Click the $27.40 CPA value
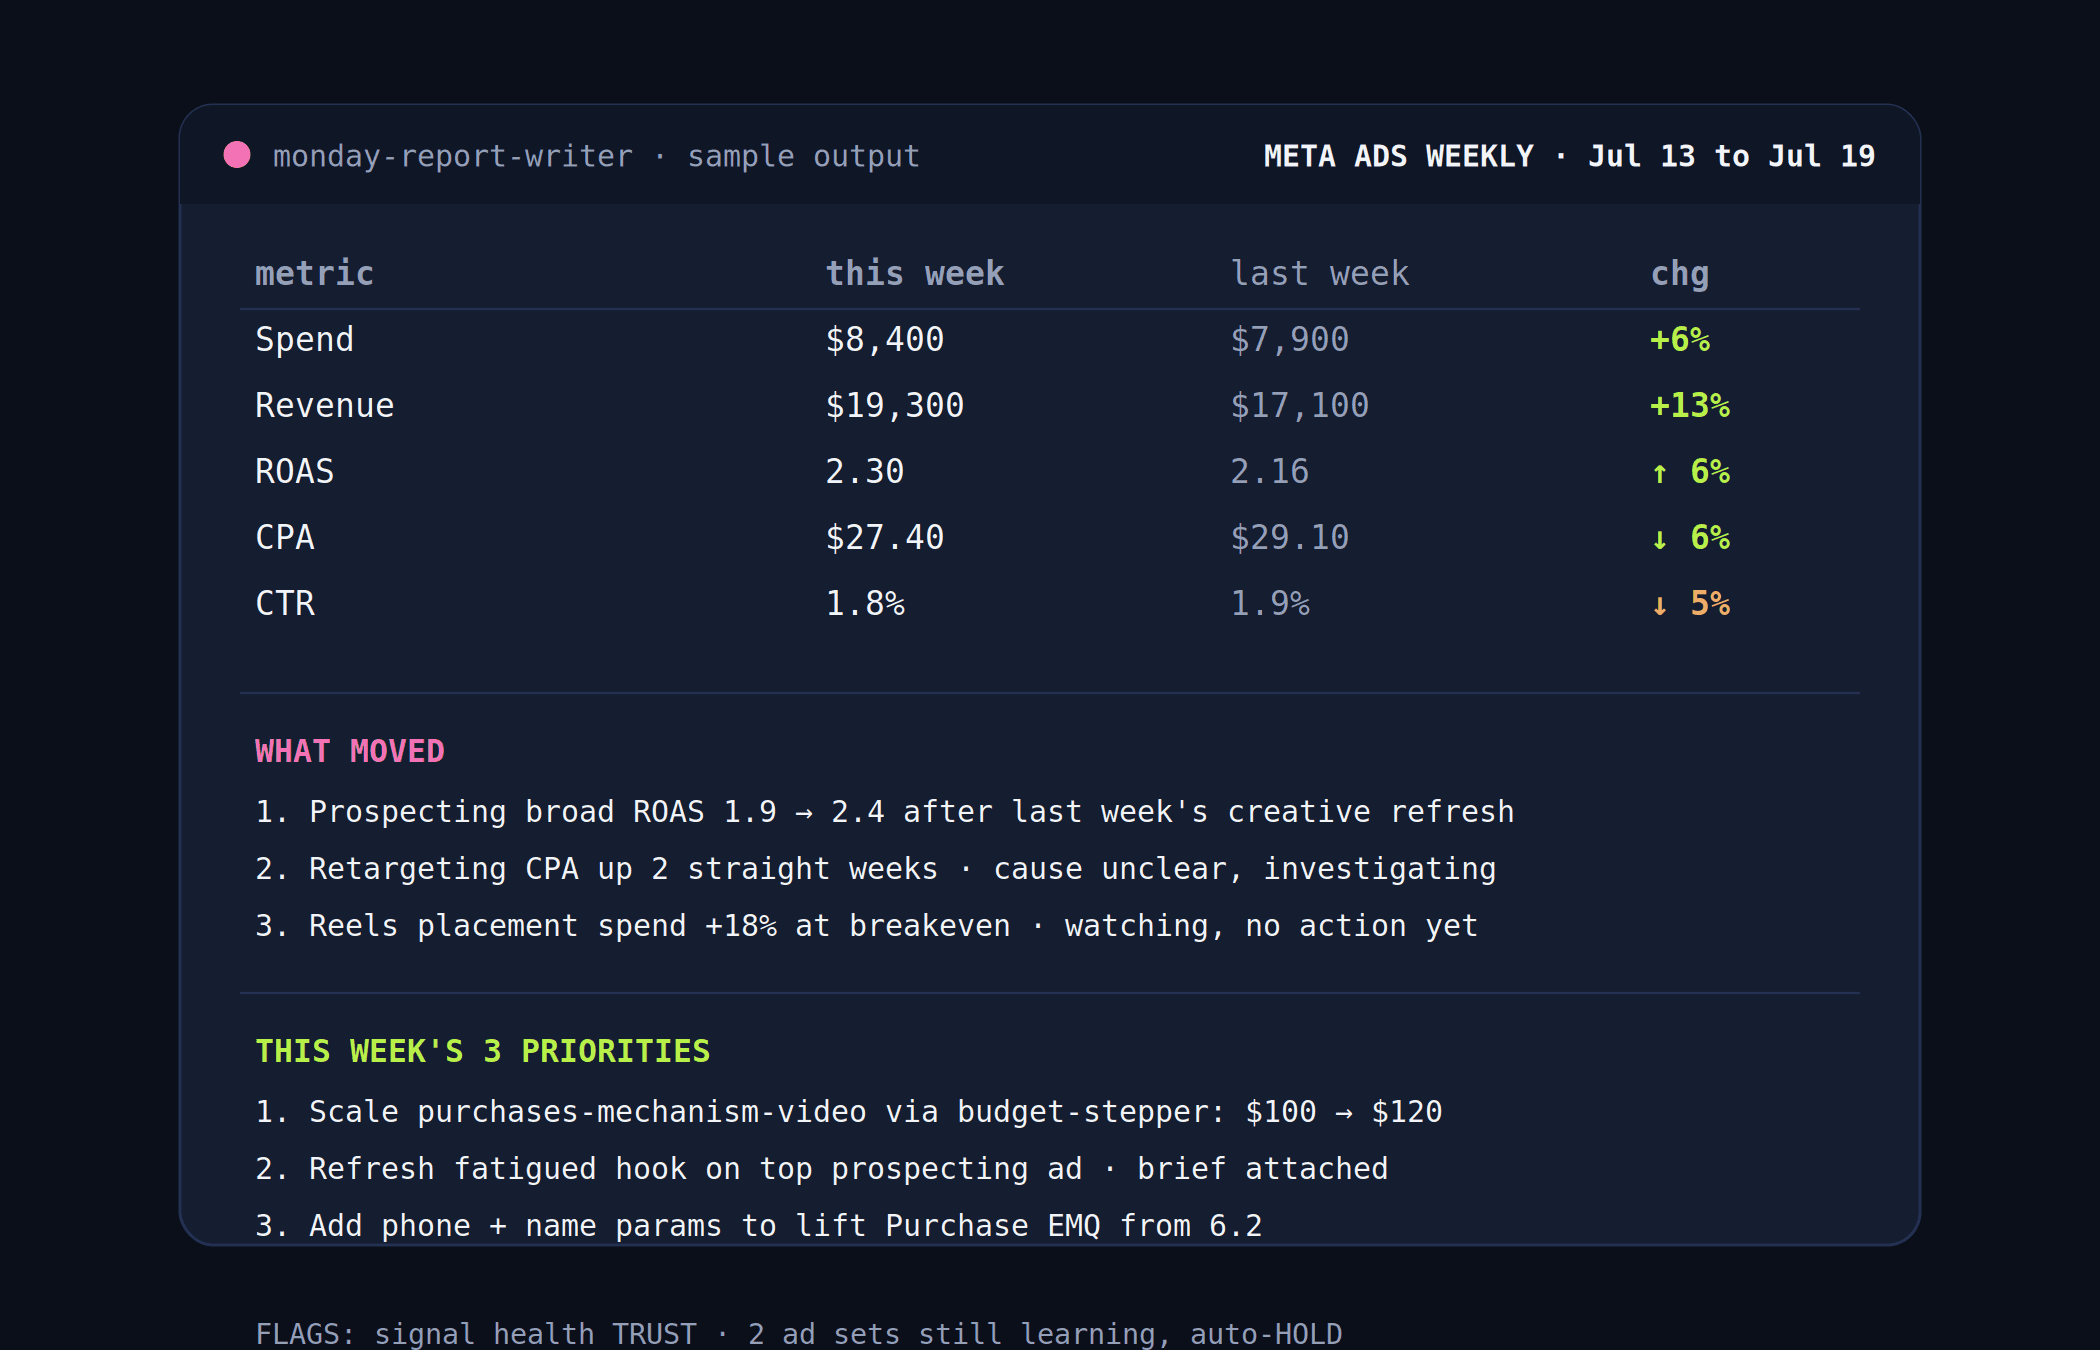 pos(884,537)
